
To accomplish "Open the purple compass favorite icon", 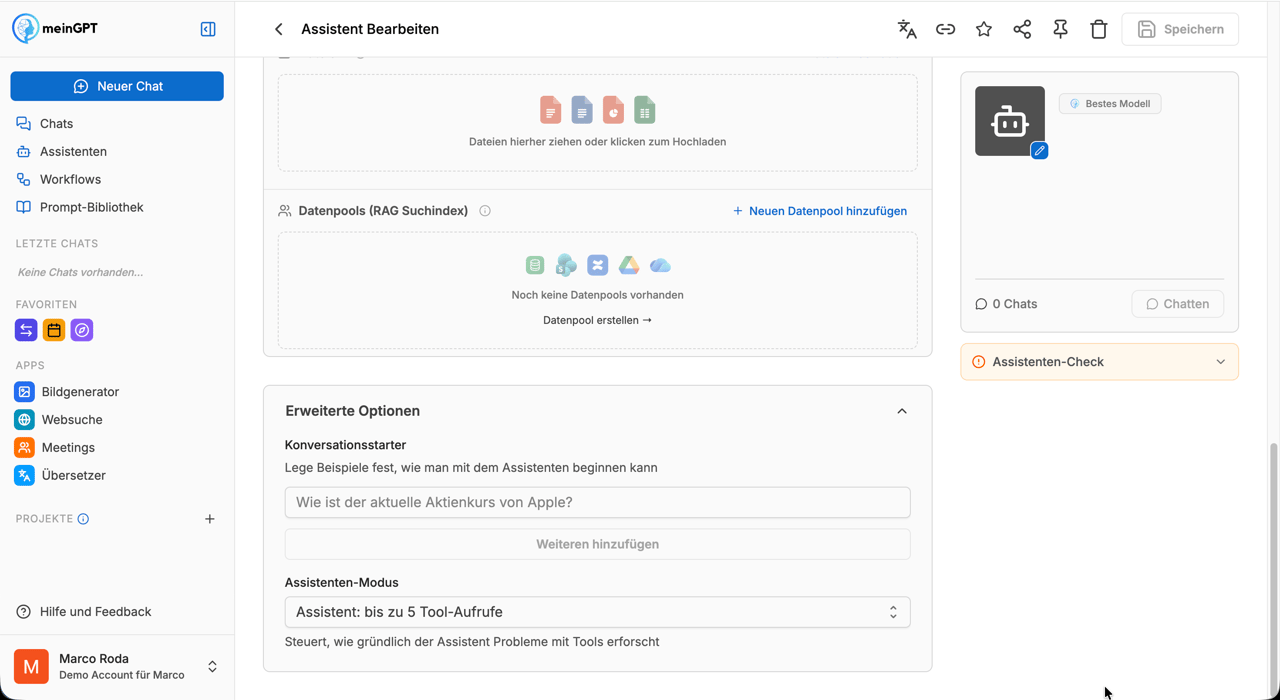I will pyautogui.click(x=82, y=330).
